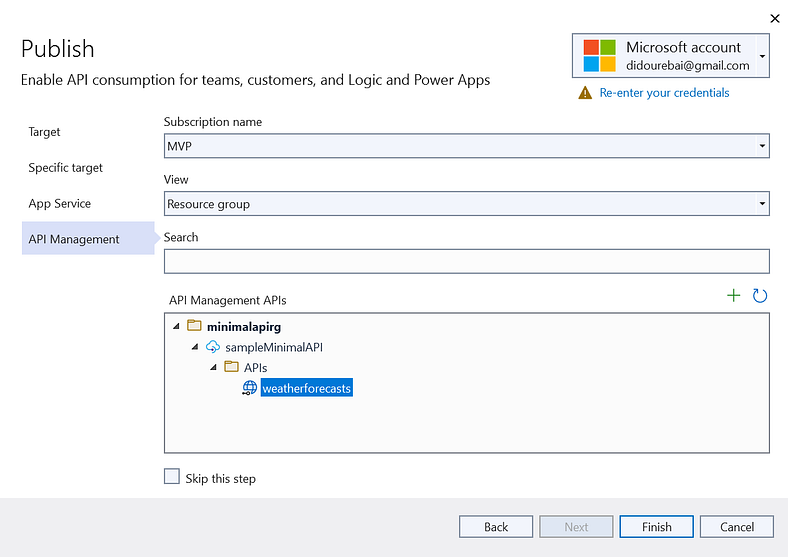Click the weatherforecasts globe icon

point(249,388)
